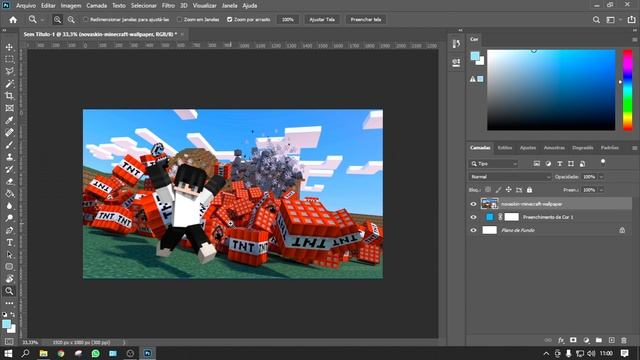Select the Magic Wand tool
640x360 pixels.
pos(9,84)
